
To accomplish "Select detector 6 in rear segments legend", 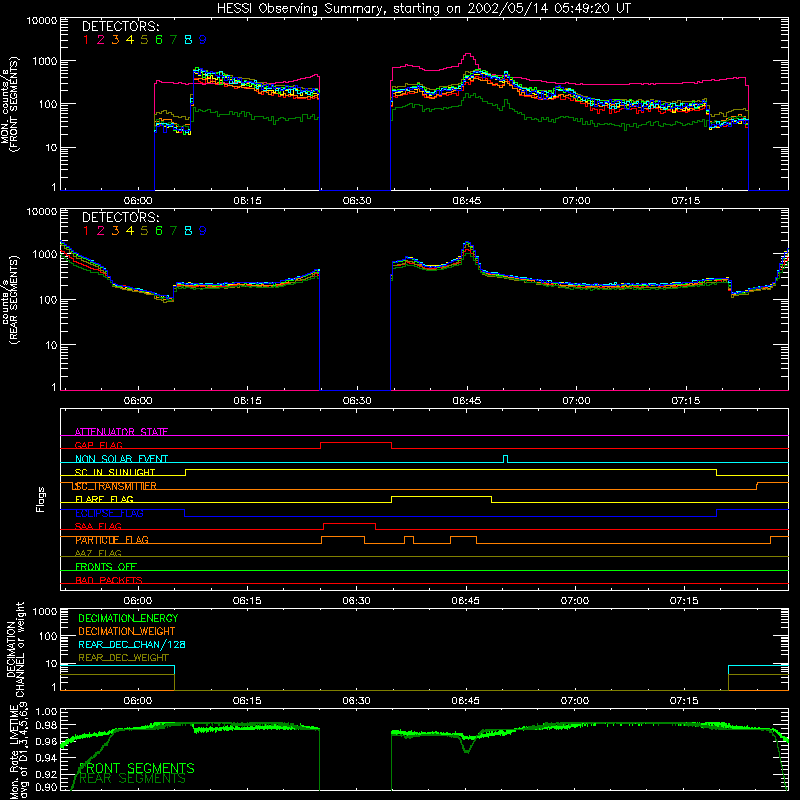I will 159,231.
